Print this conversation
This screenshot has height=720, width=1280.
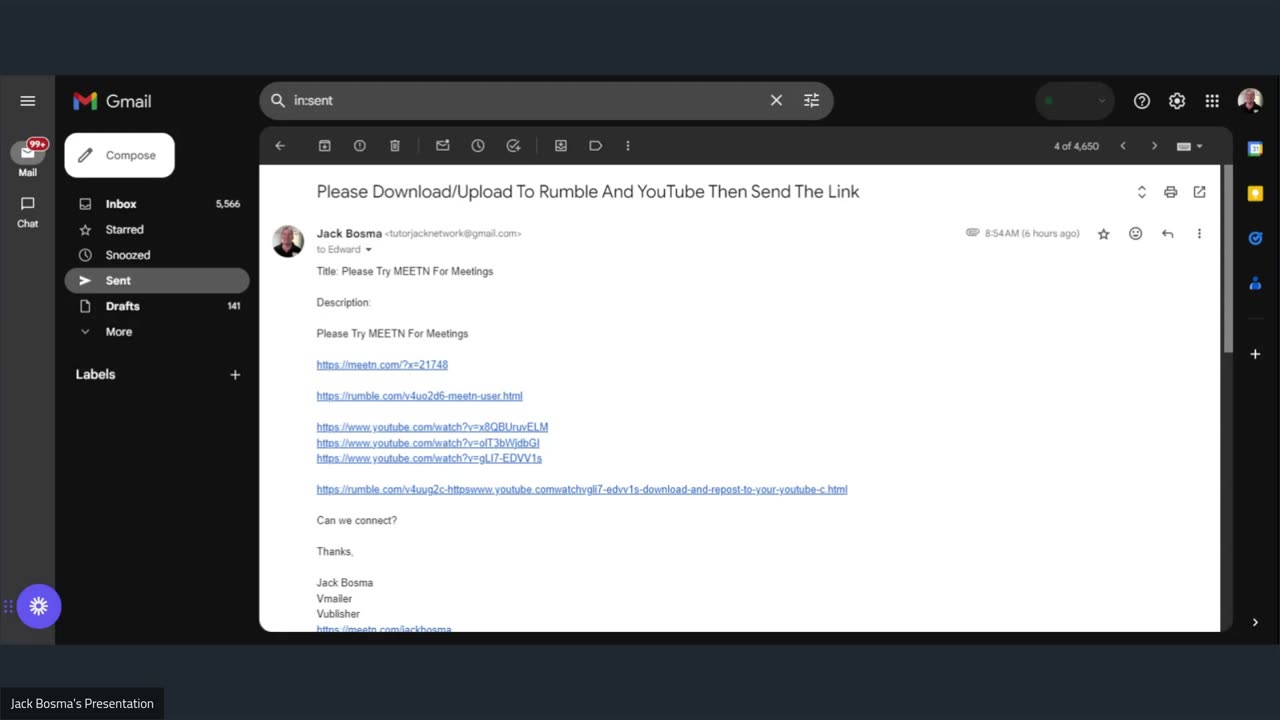point(1170,192)
